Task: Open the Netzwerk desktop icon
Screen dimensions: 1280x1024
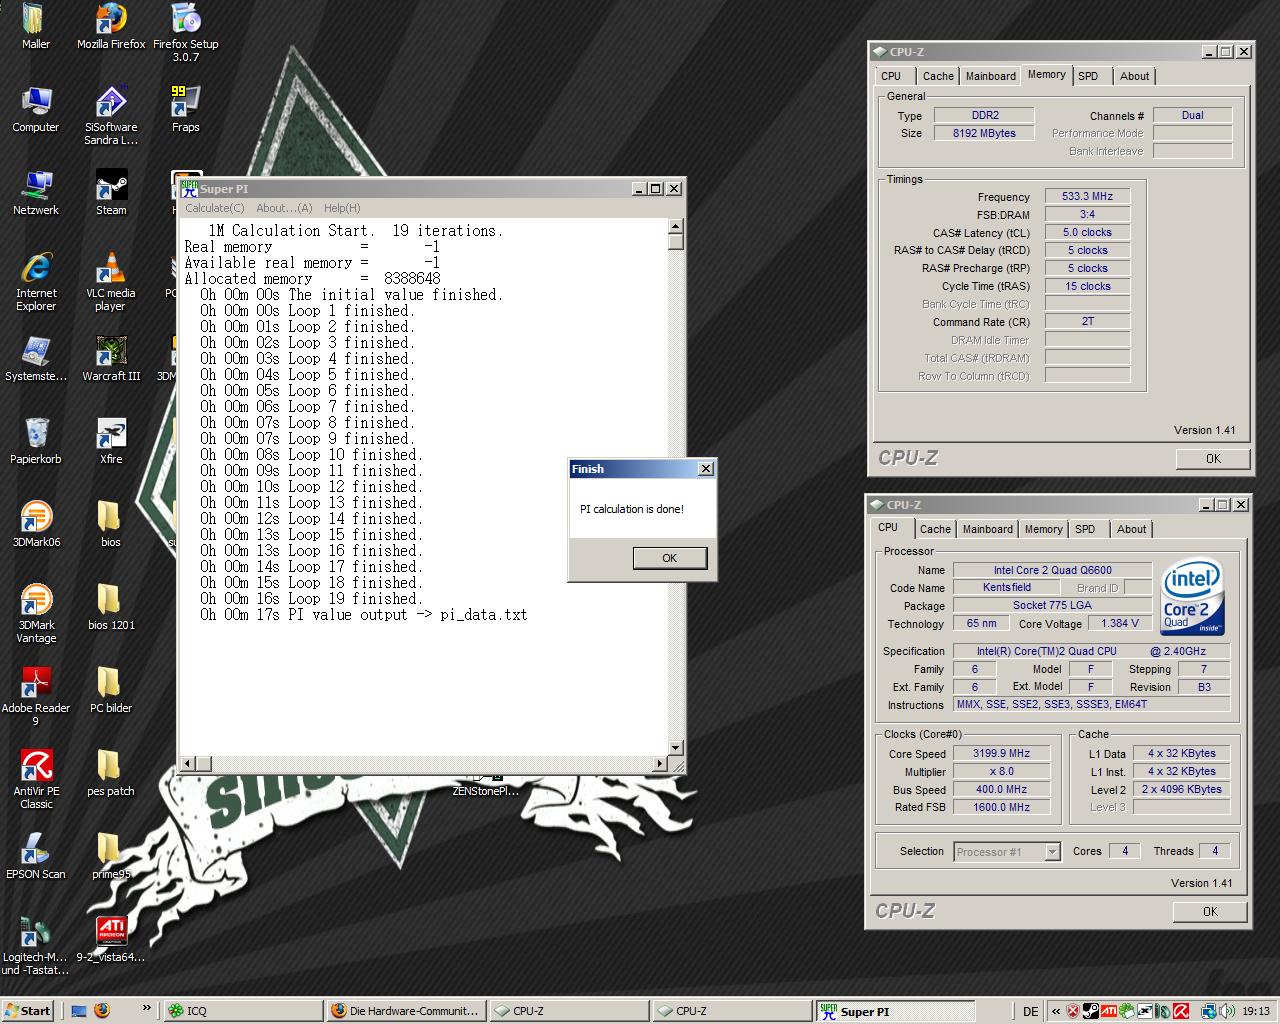Action: click(36, 193)
